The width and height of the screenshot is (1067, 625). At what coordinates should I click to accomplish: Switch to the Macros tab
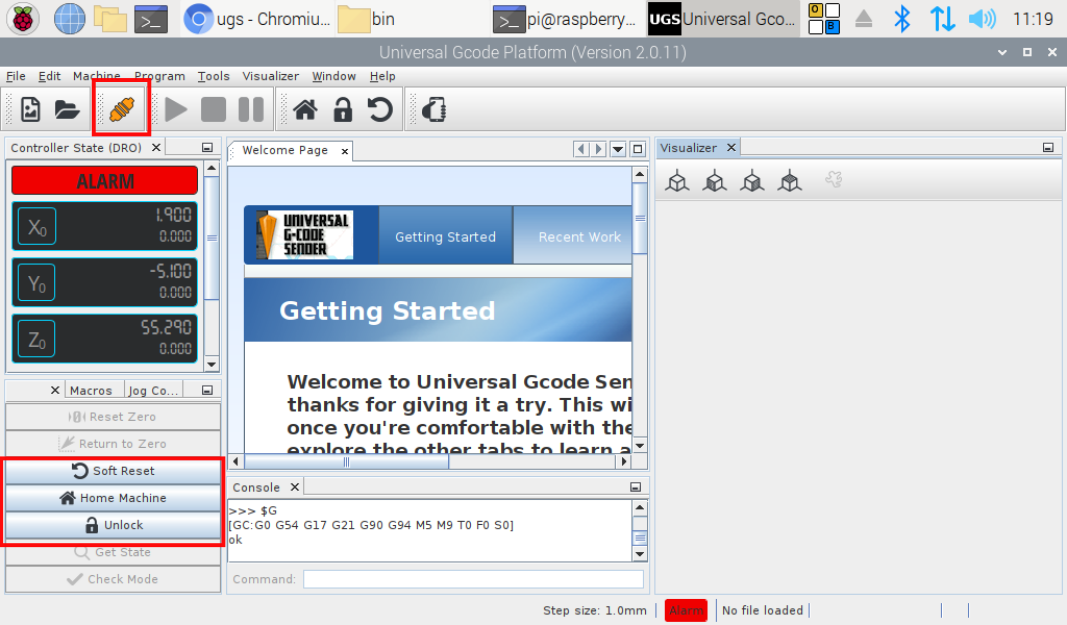point(91,390)
